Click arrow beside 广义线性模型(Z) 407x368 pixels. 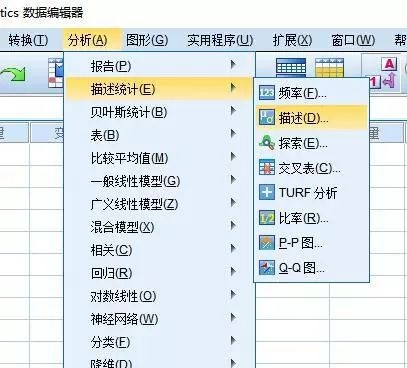[x=233, y=203]
